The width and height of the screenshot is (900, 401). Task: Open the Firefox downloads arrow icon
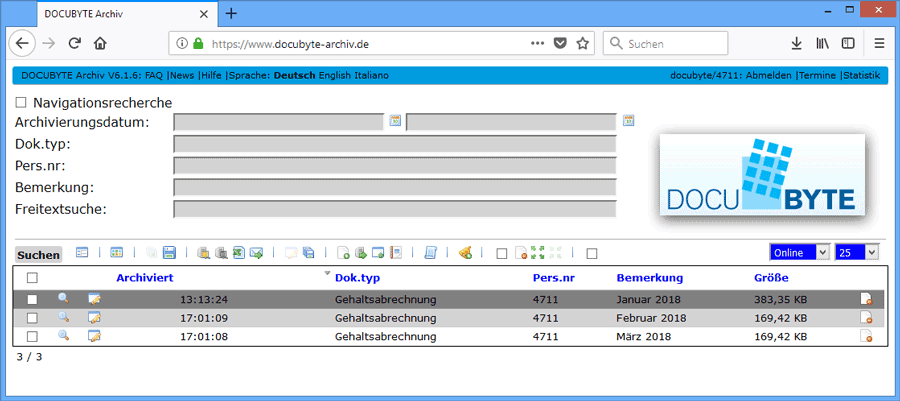tap(796, 44)
